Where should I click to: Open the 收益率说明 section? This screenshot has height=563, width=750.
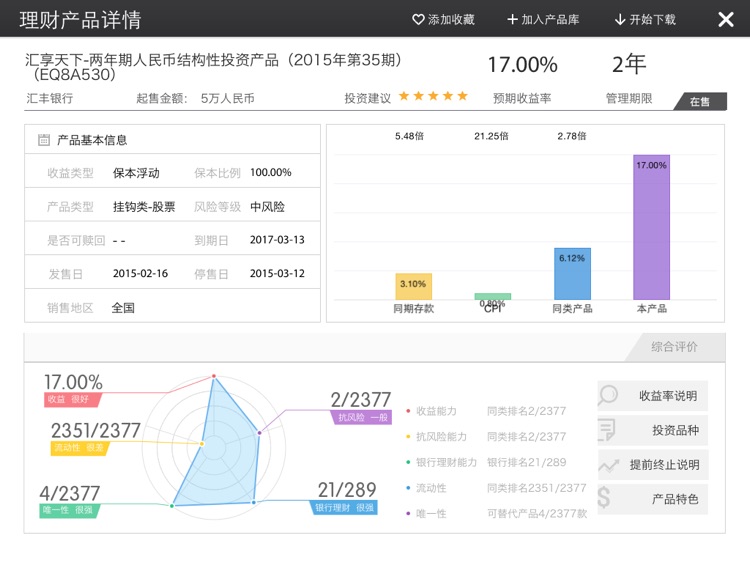652,396
